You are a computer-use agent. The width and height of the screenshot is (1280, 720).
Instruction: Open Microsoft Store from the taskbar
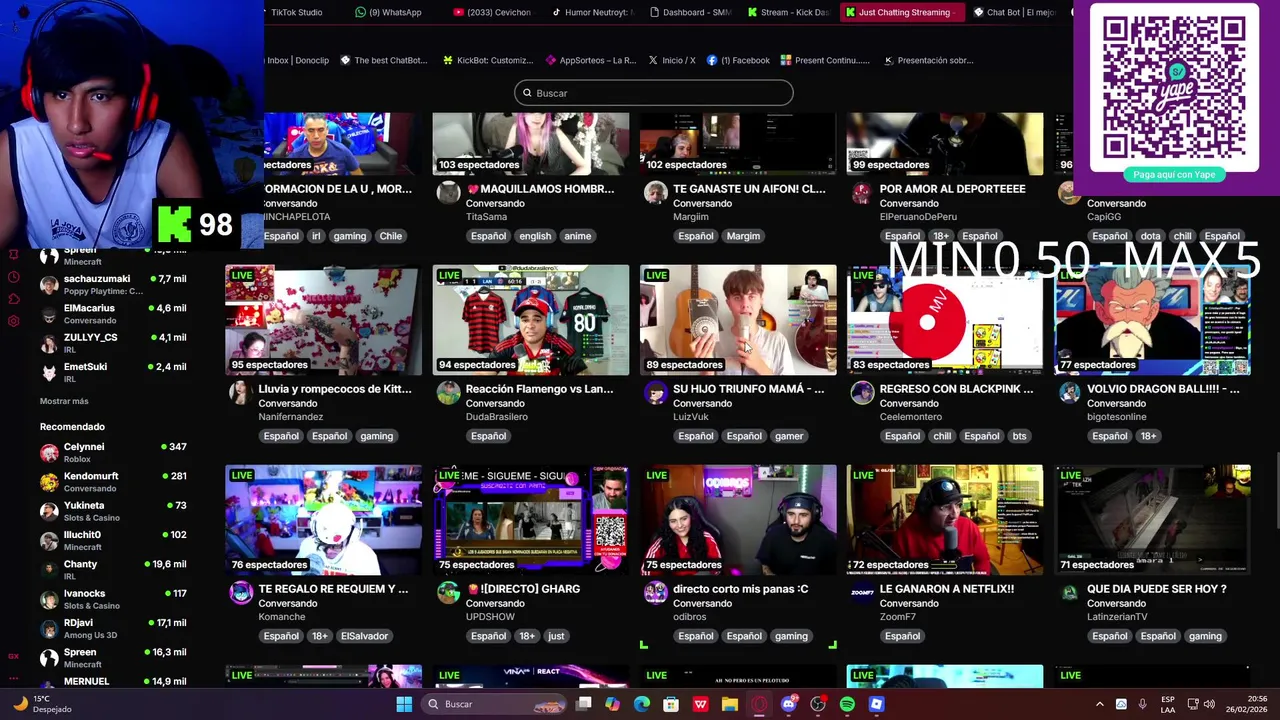pyautogui.click(x=671, y=704)
